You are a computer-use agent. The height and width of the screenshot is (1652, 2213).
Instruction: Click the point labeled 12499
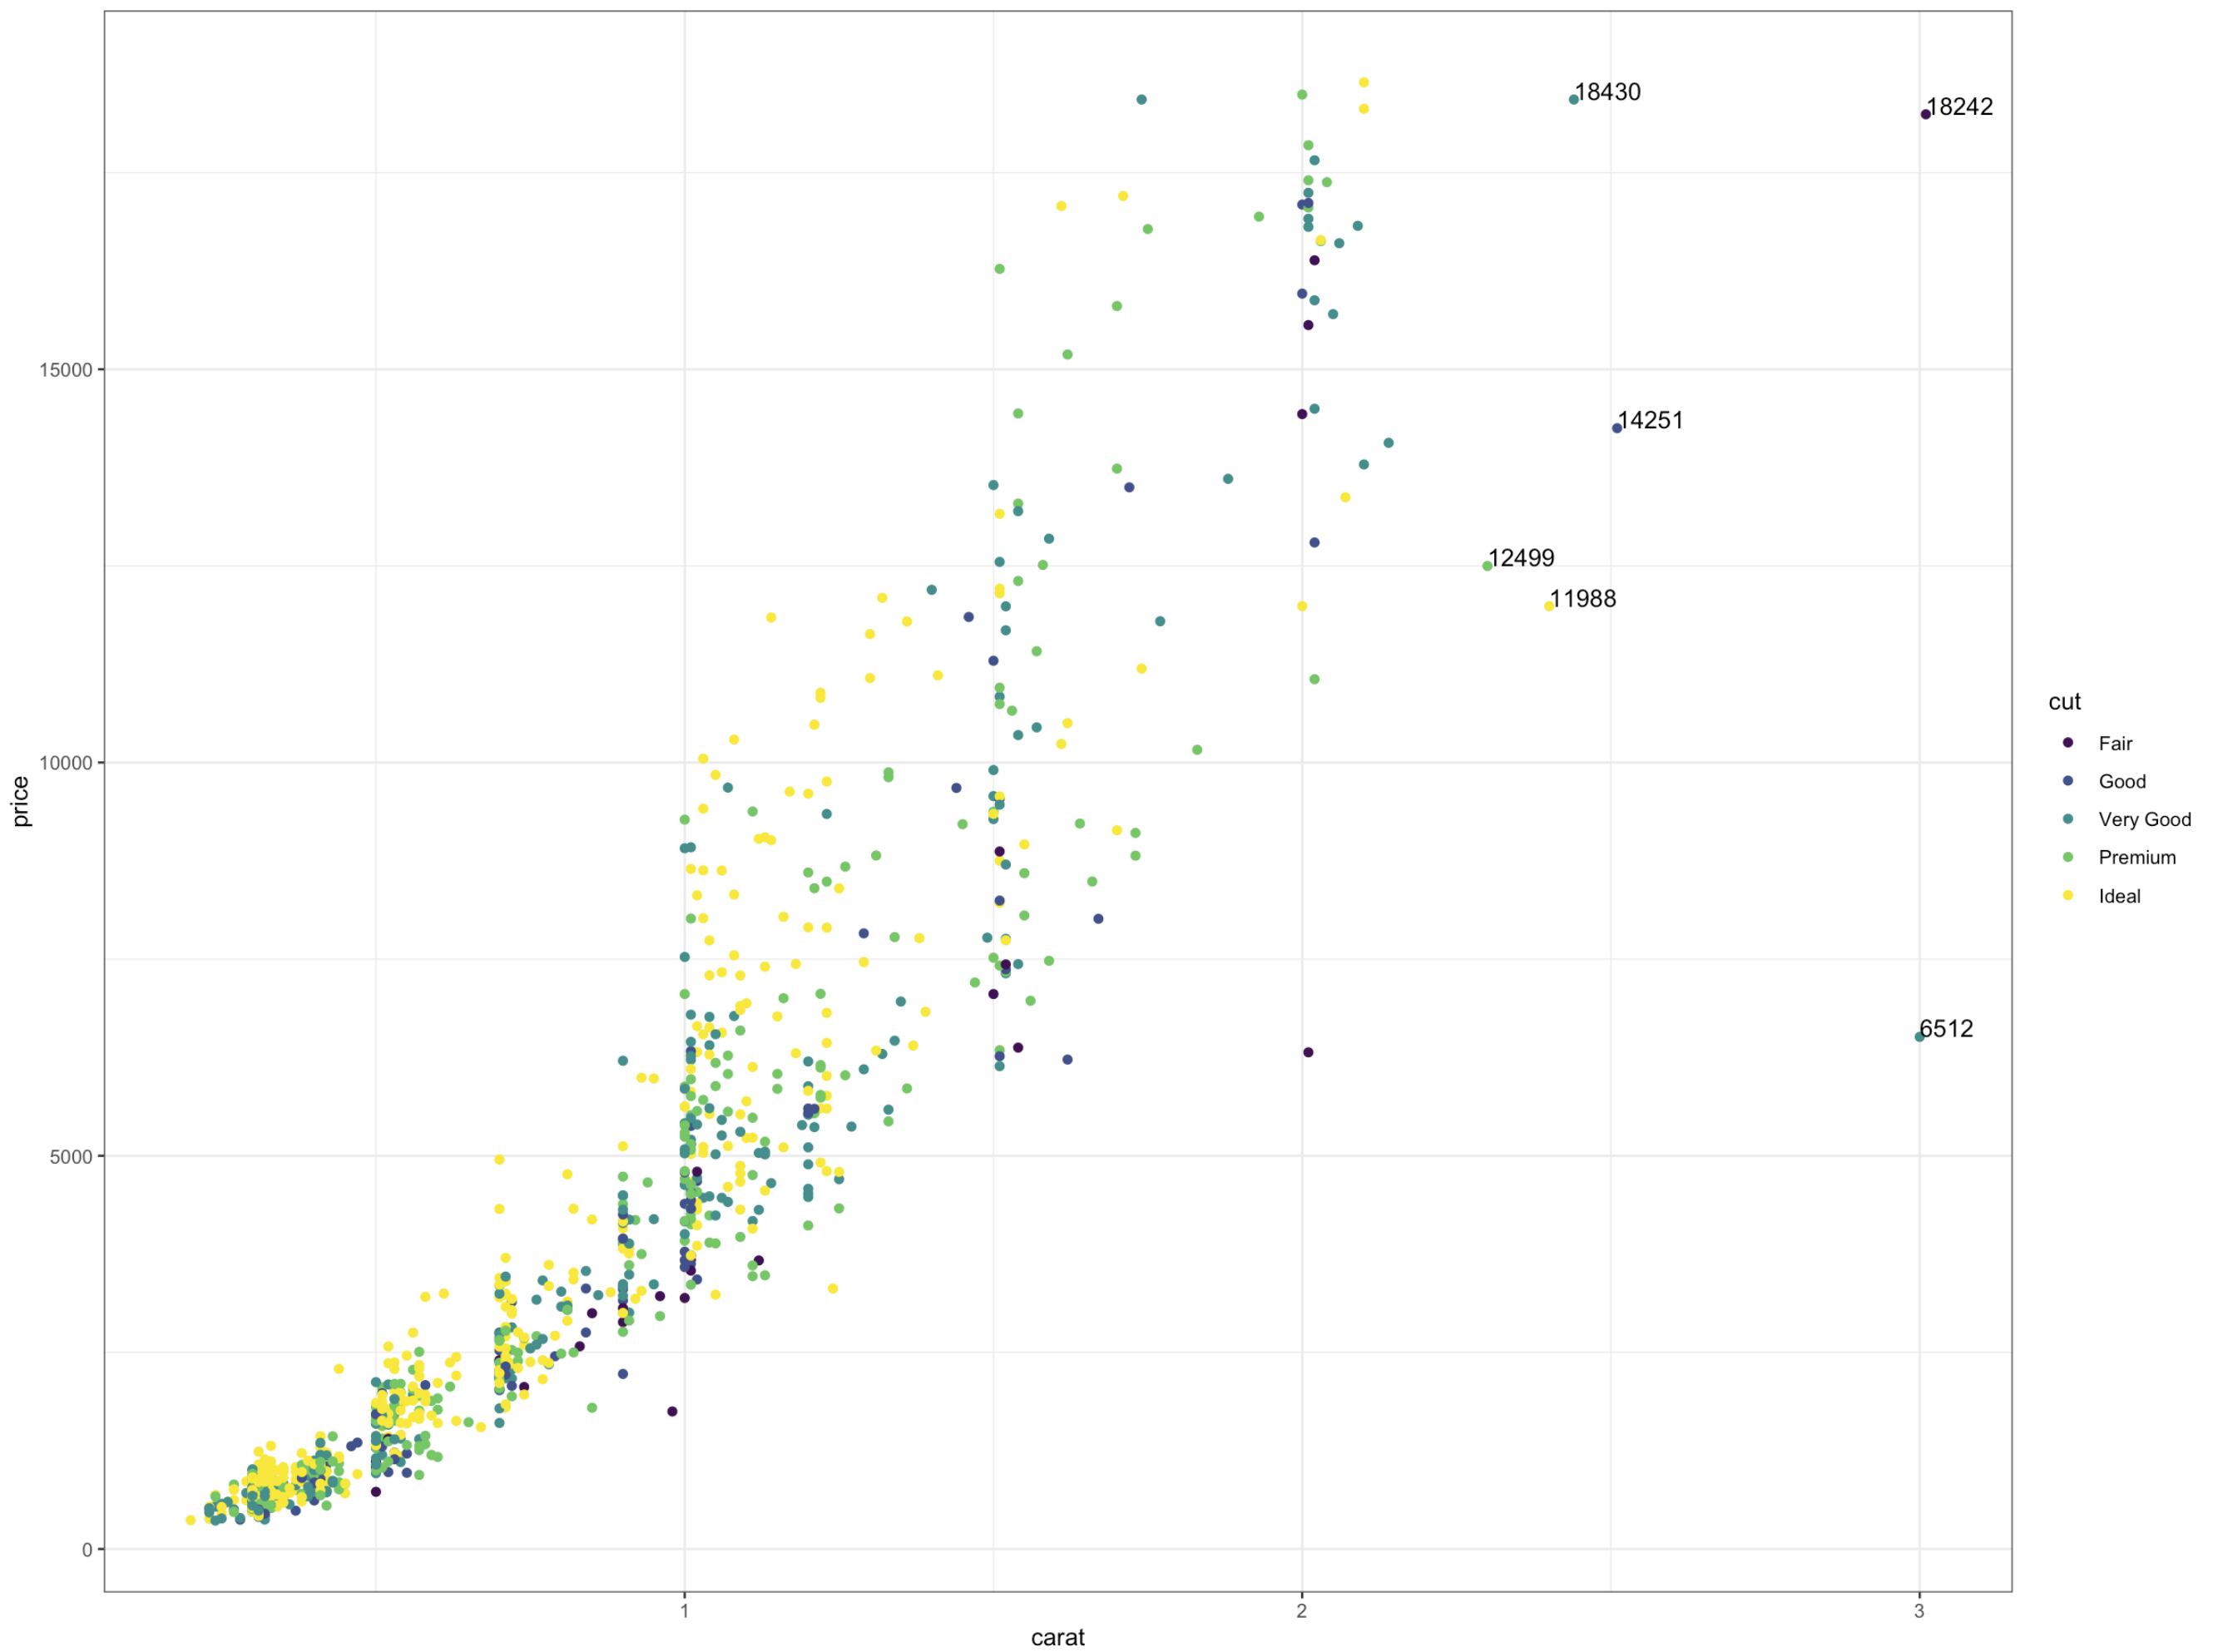[x=1487, y=566]
